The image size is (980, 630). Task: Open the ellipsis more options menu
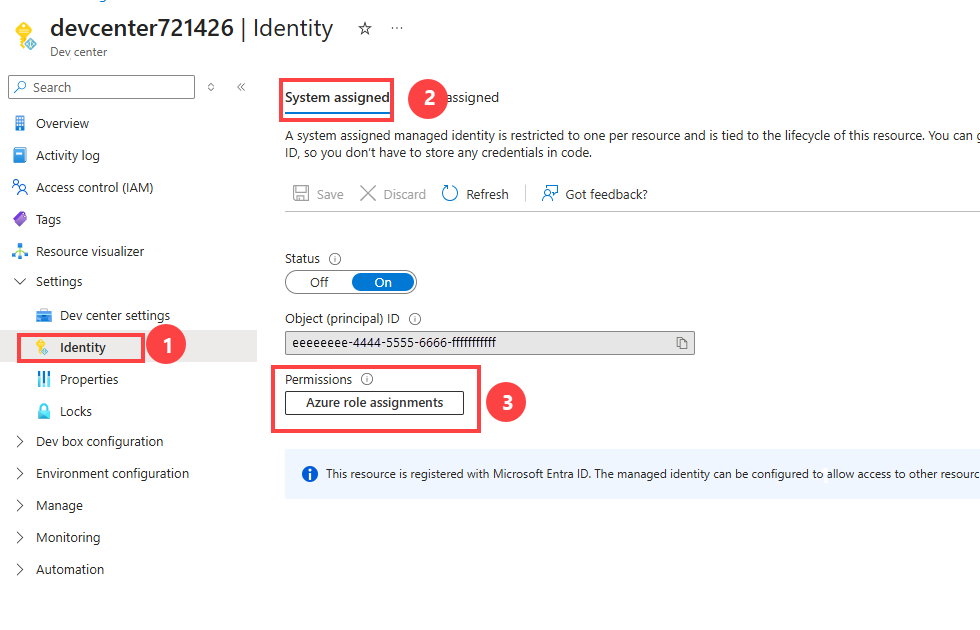click(397, 28)
